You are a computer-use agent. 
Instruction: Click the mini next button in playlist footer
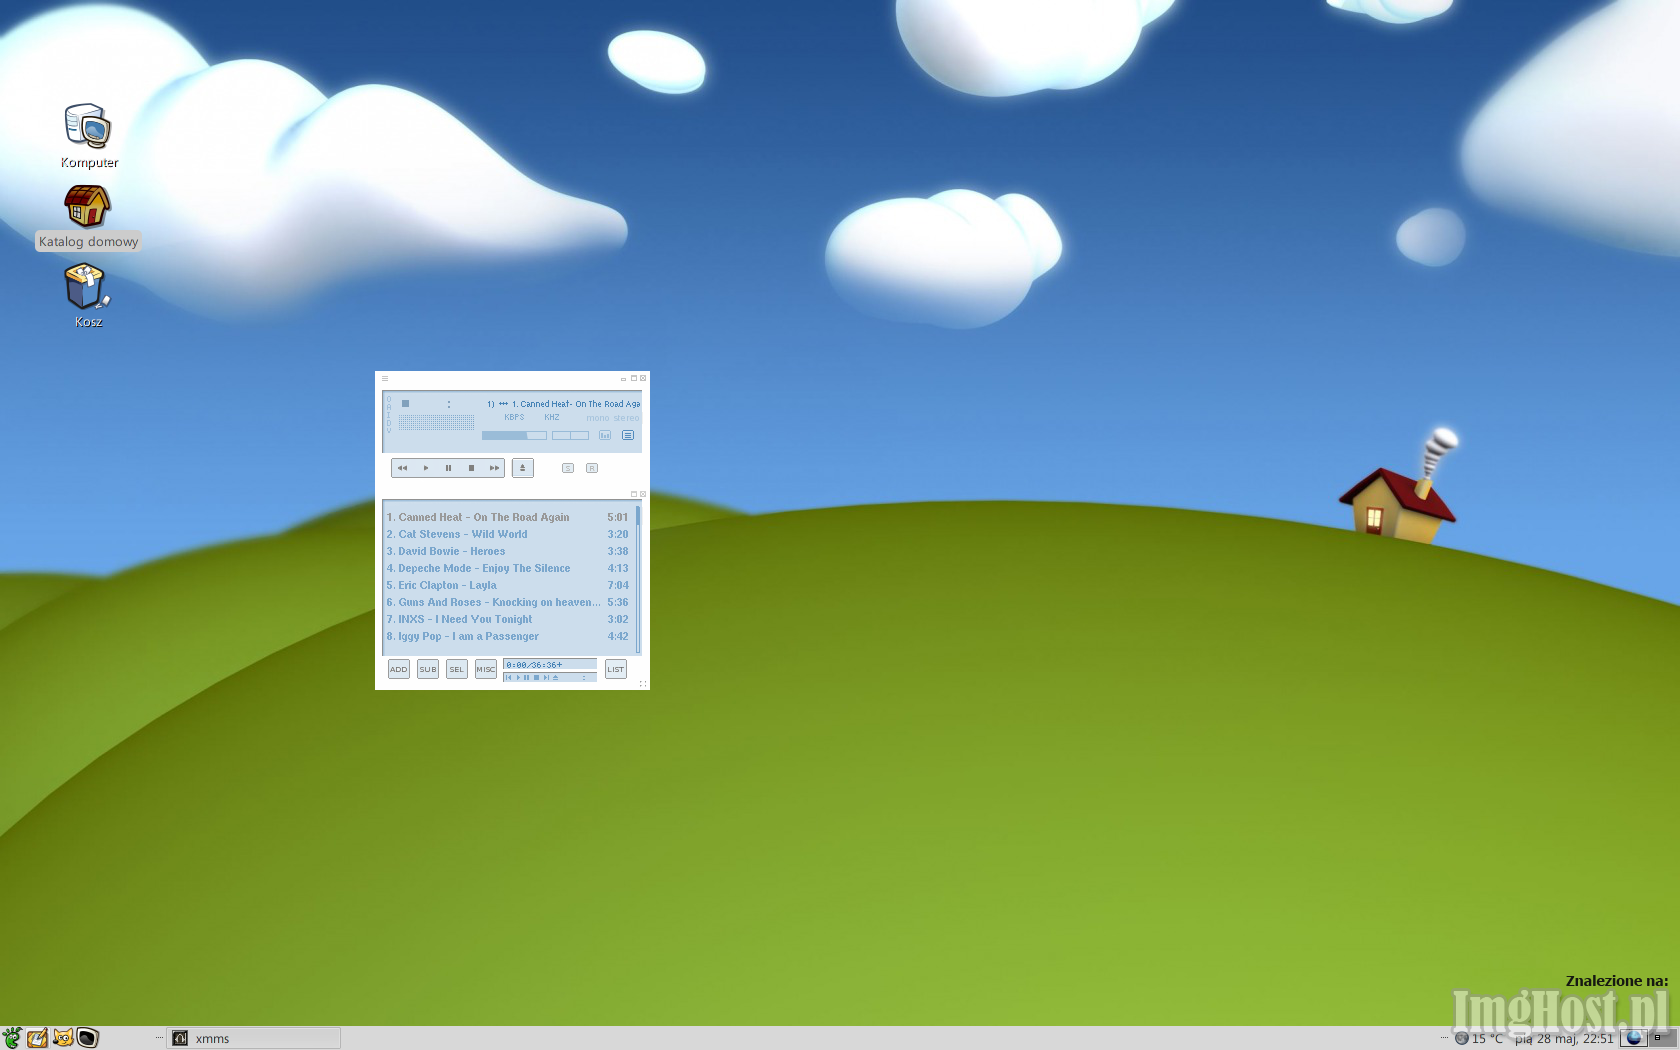tap(546, 677)
